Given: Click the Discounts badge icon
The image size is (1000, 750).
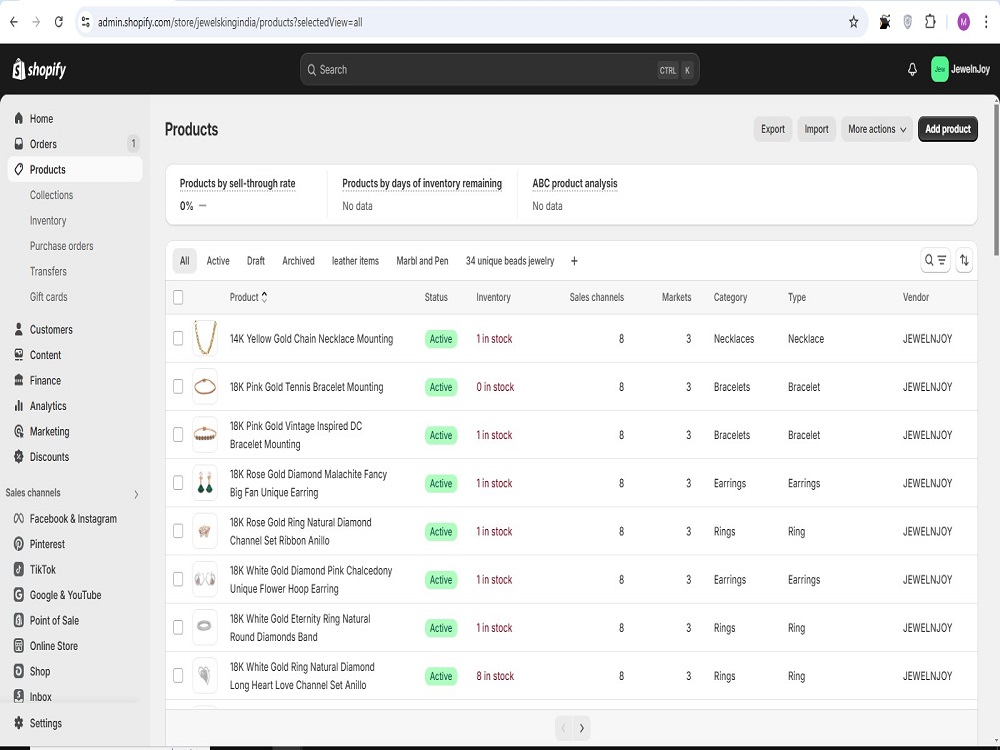Looking at the screenshot, I should pyautogui.click(x=18, y=457).
